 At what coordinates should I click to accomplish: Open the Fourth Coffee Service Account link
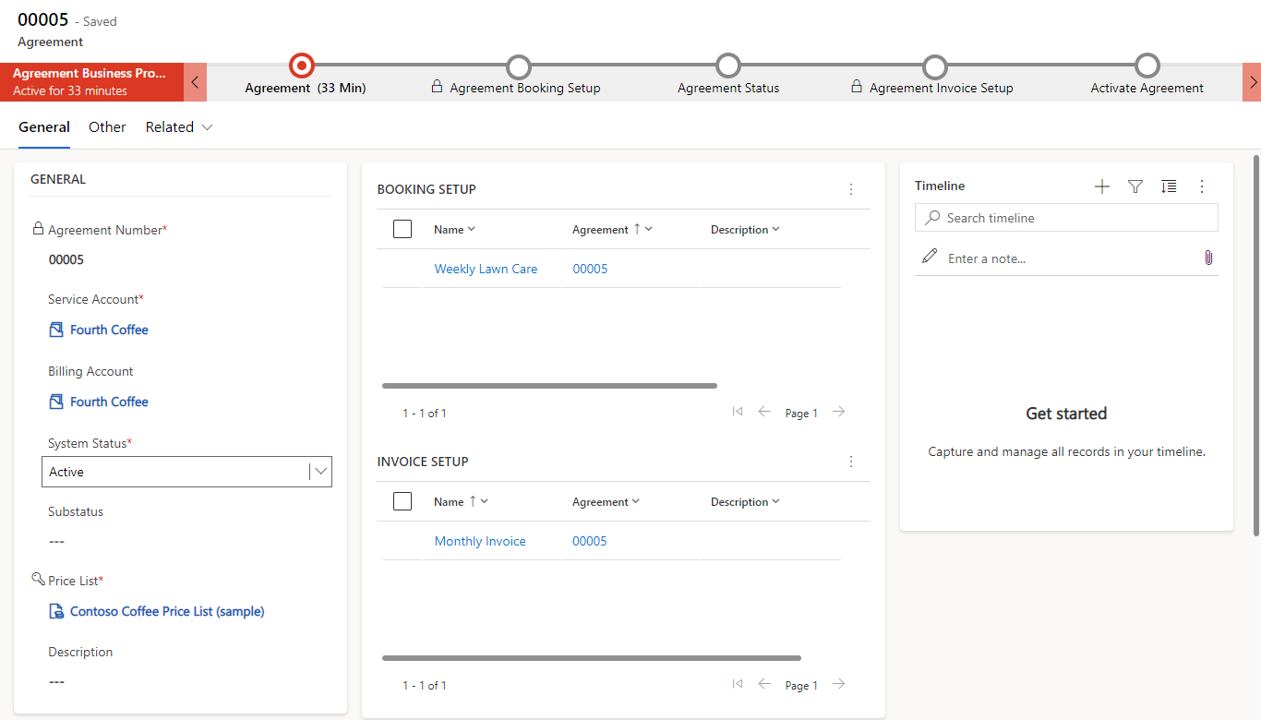[109, 329]
